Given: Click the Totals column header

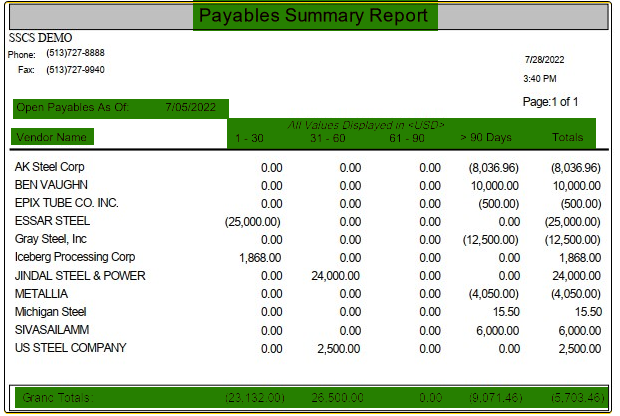Looking at the screenshot, I should (567, 138).
